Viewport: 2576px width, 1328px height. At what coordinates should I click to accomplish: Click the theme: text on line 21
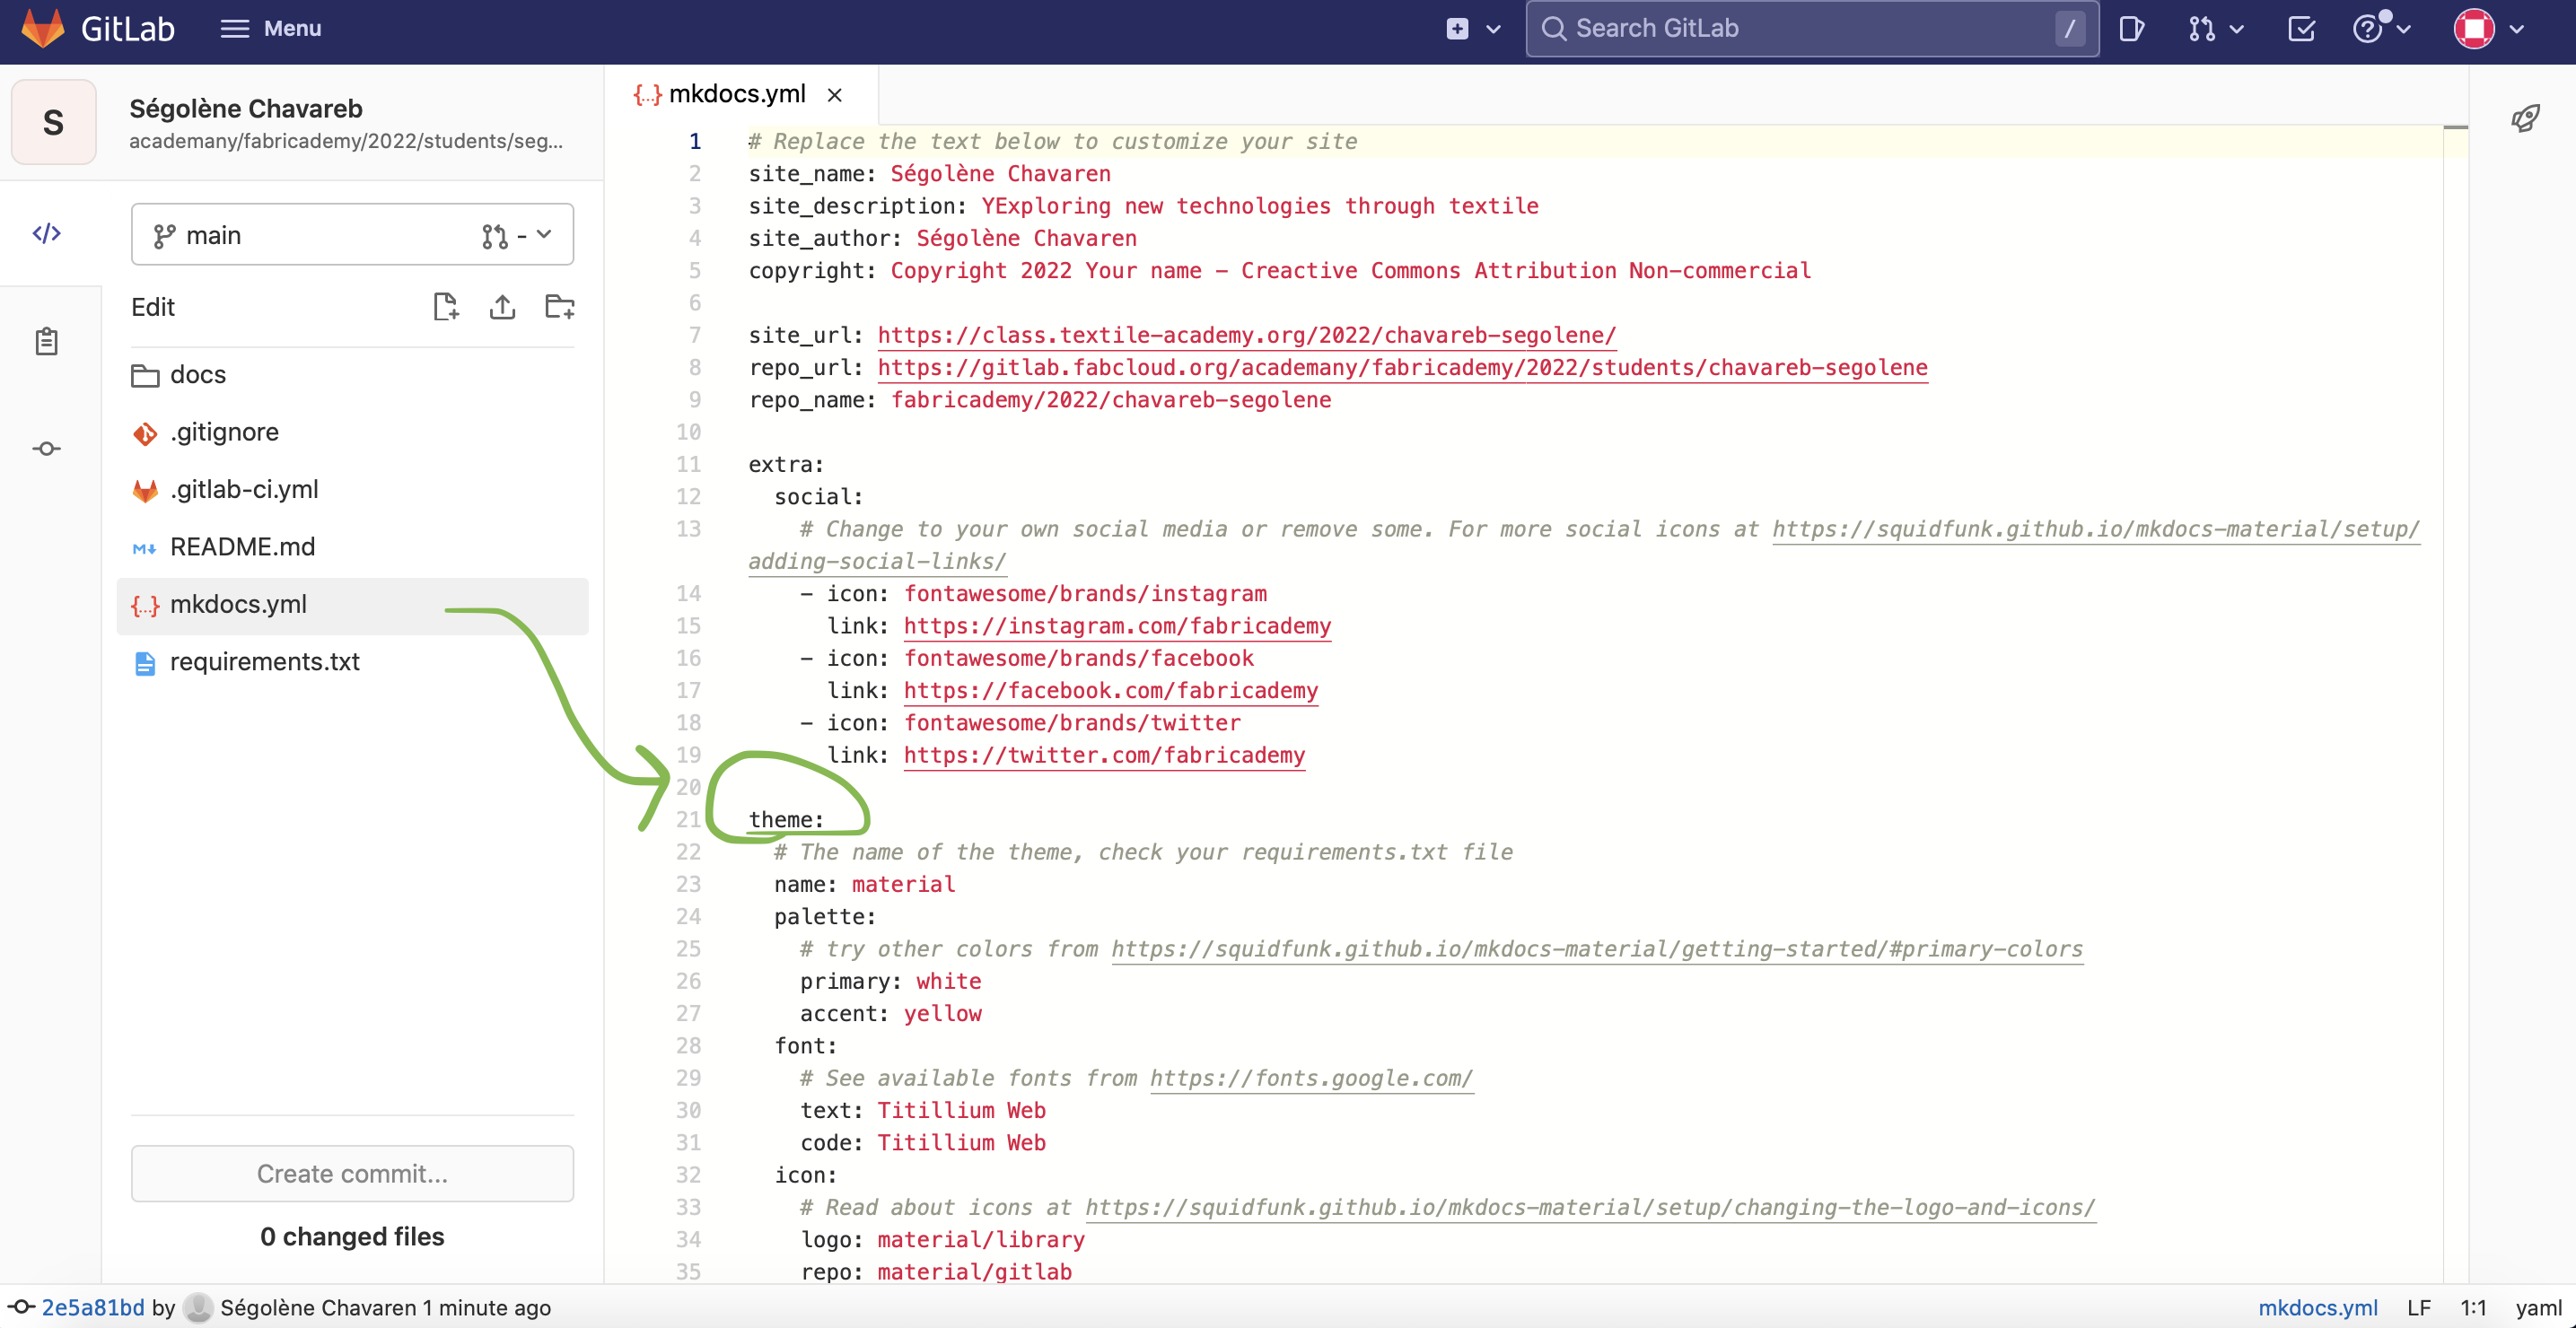[x=786, y=820]
